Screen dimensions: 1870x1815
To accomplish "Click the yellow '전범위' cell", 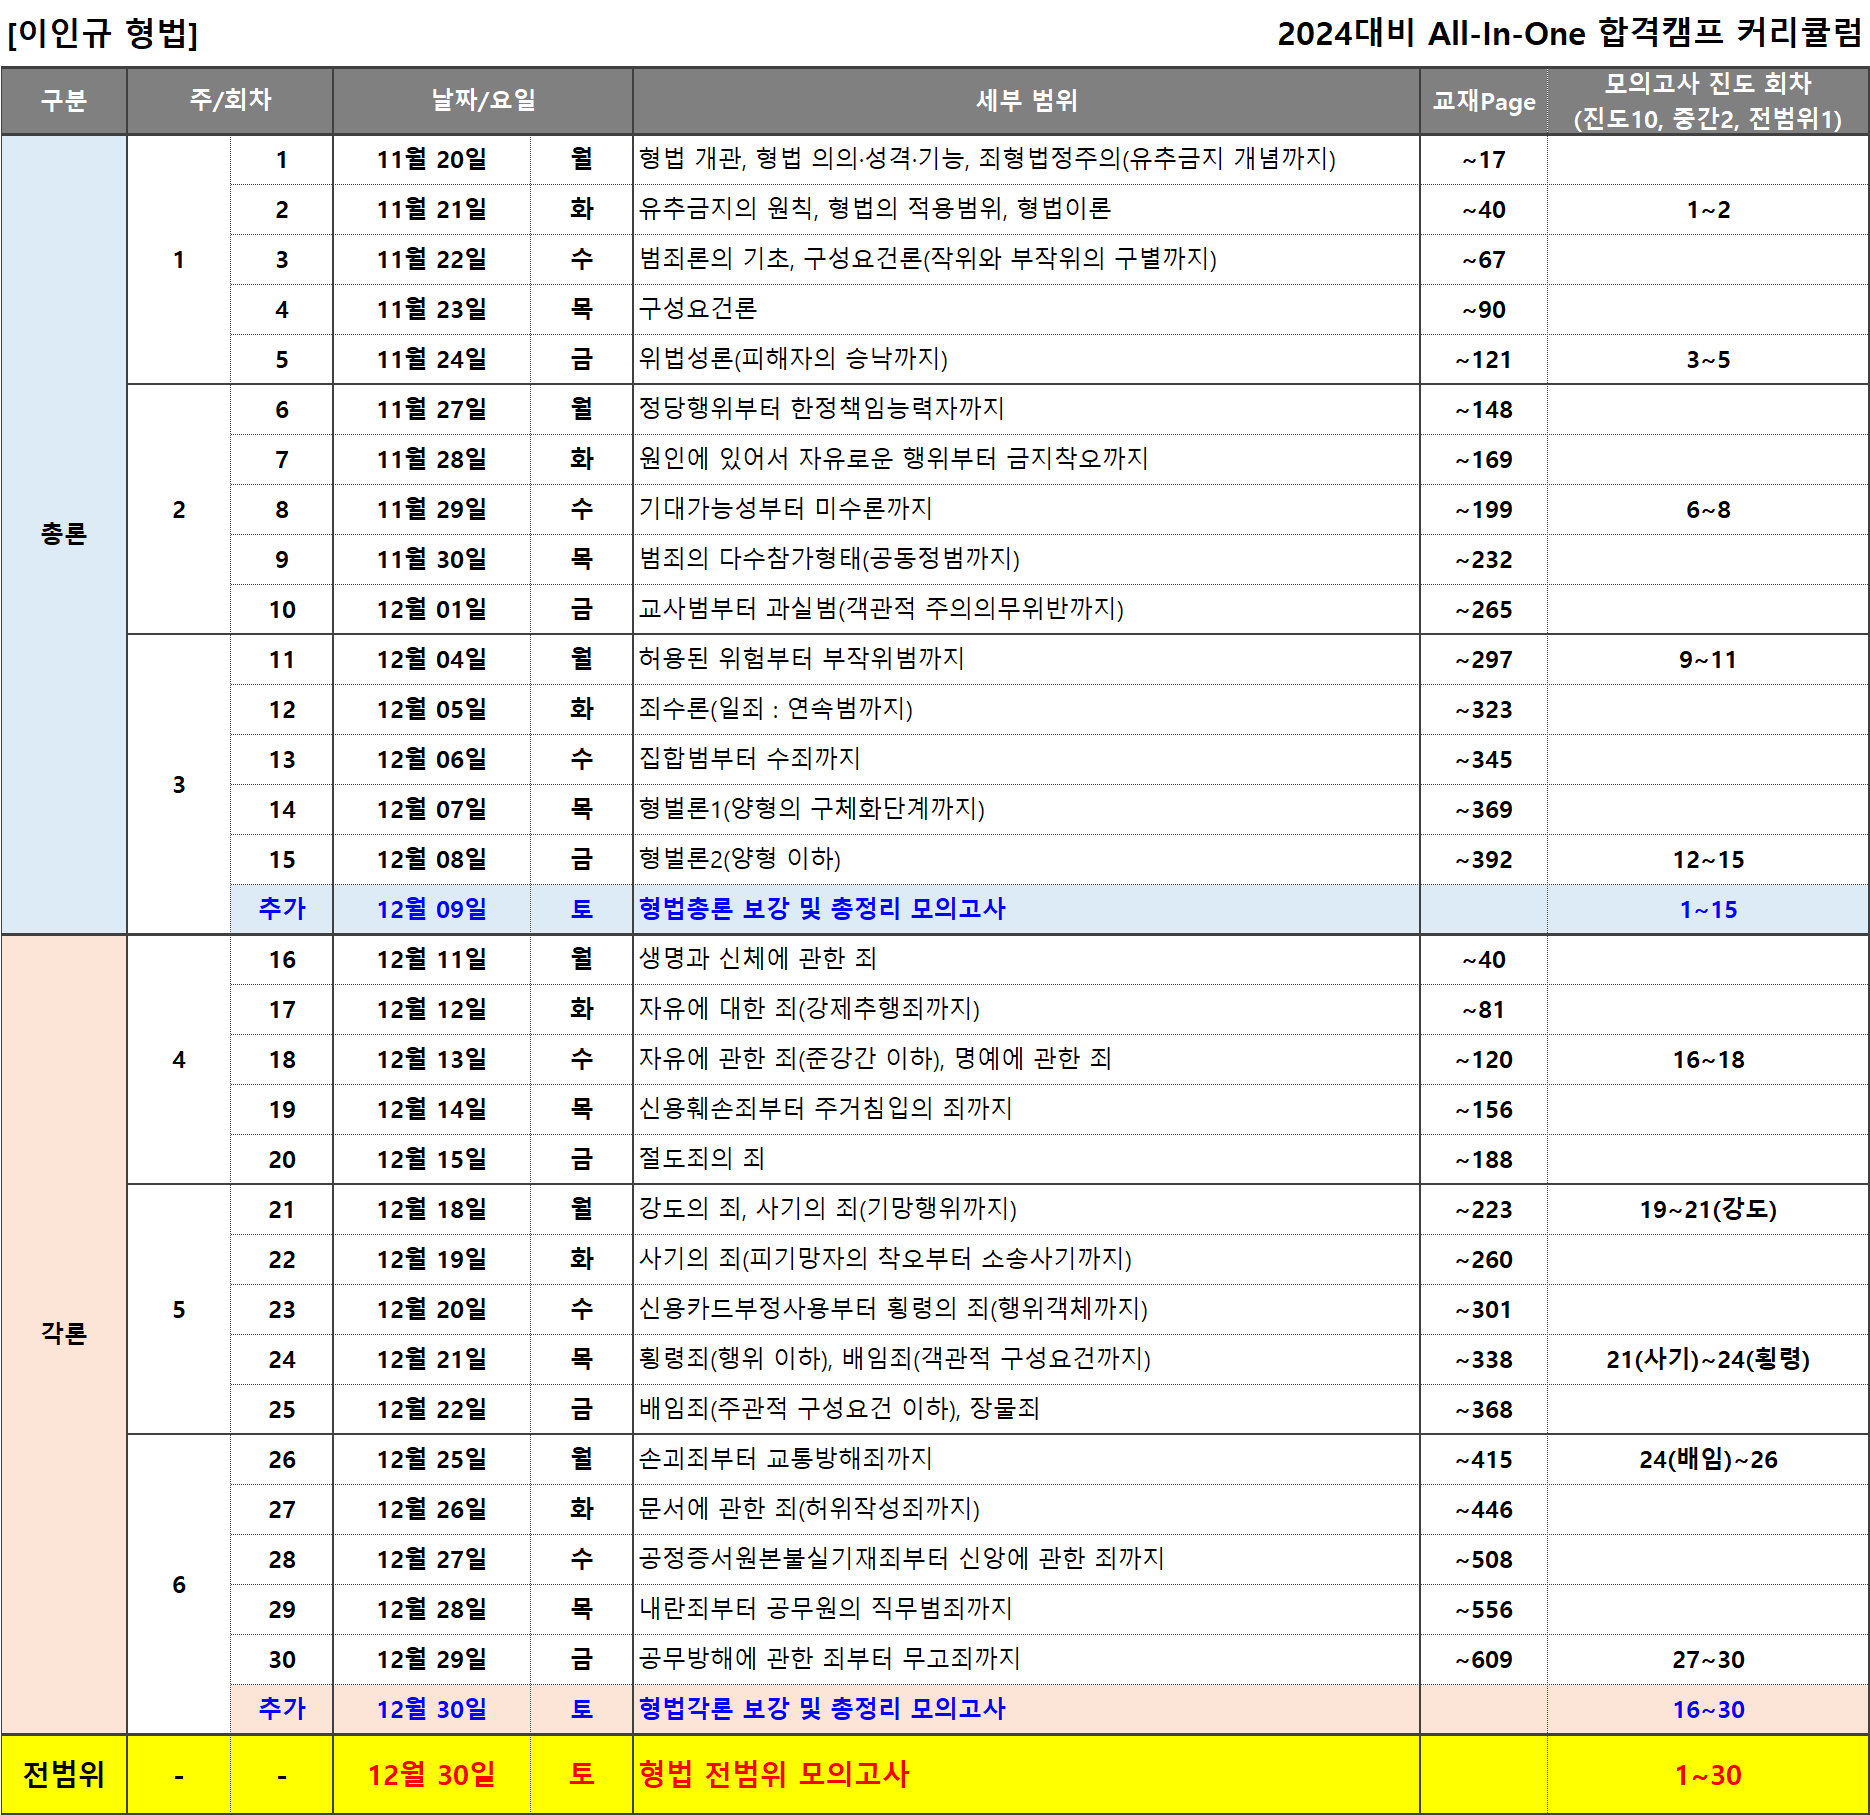I will click(x=64, y=1774).
